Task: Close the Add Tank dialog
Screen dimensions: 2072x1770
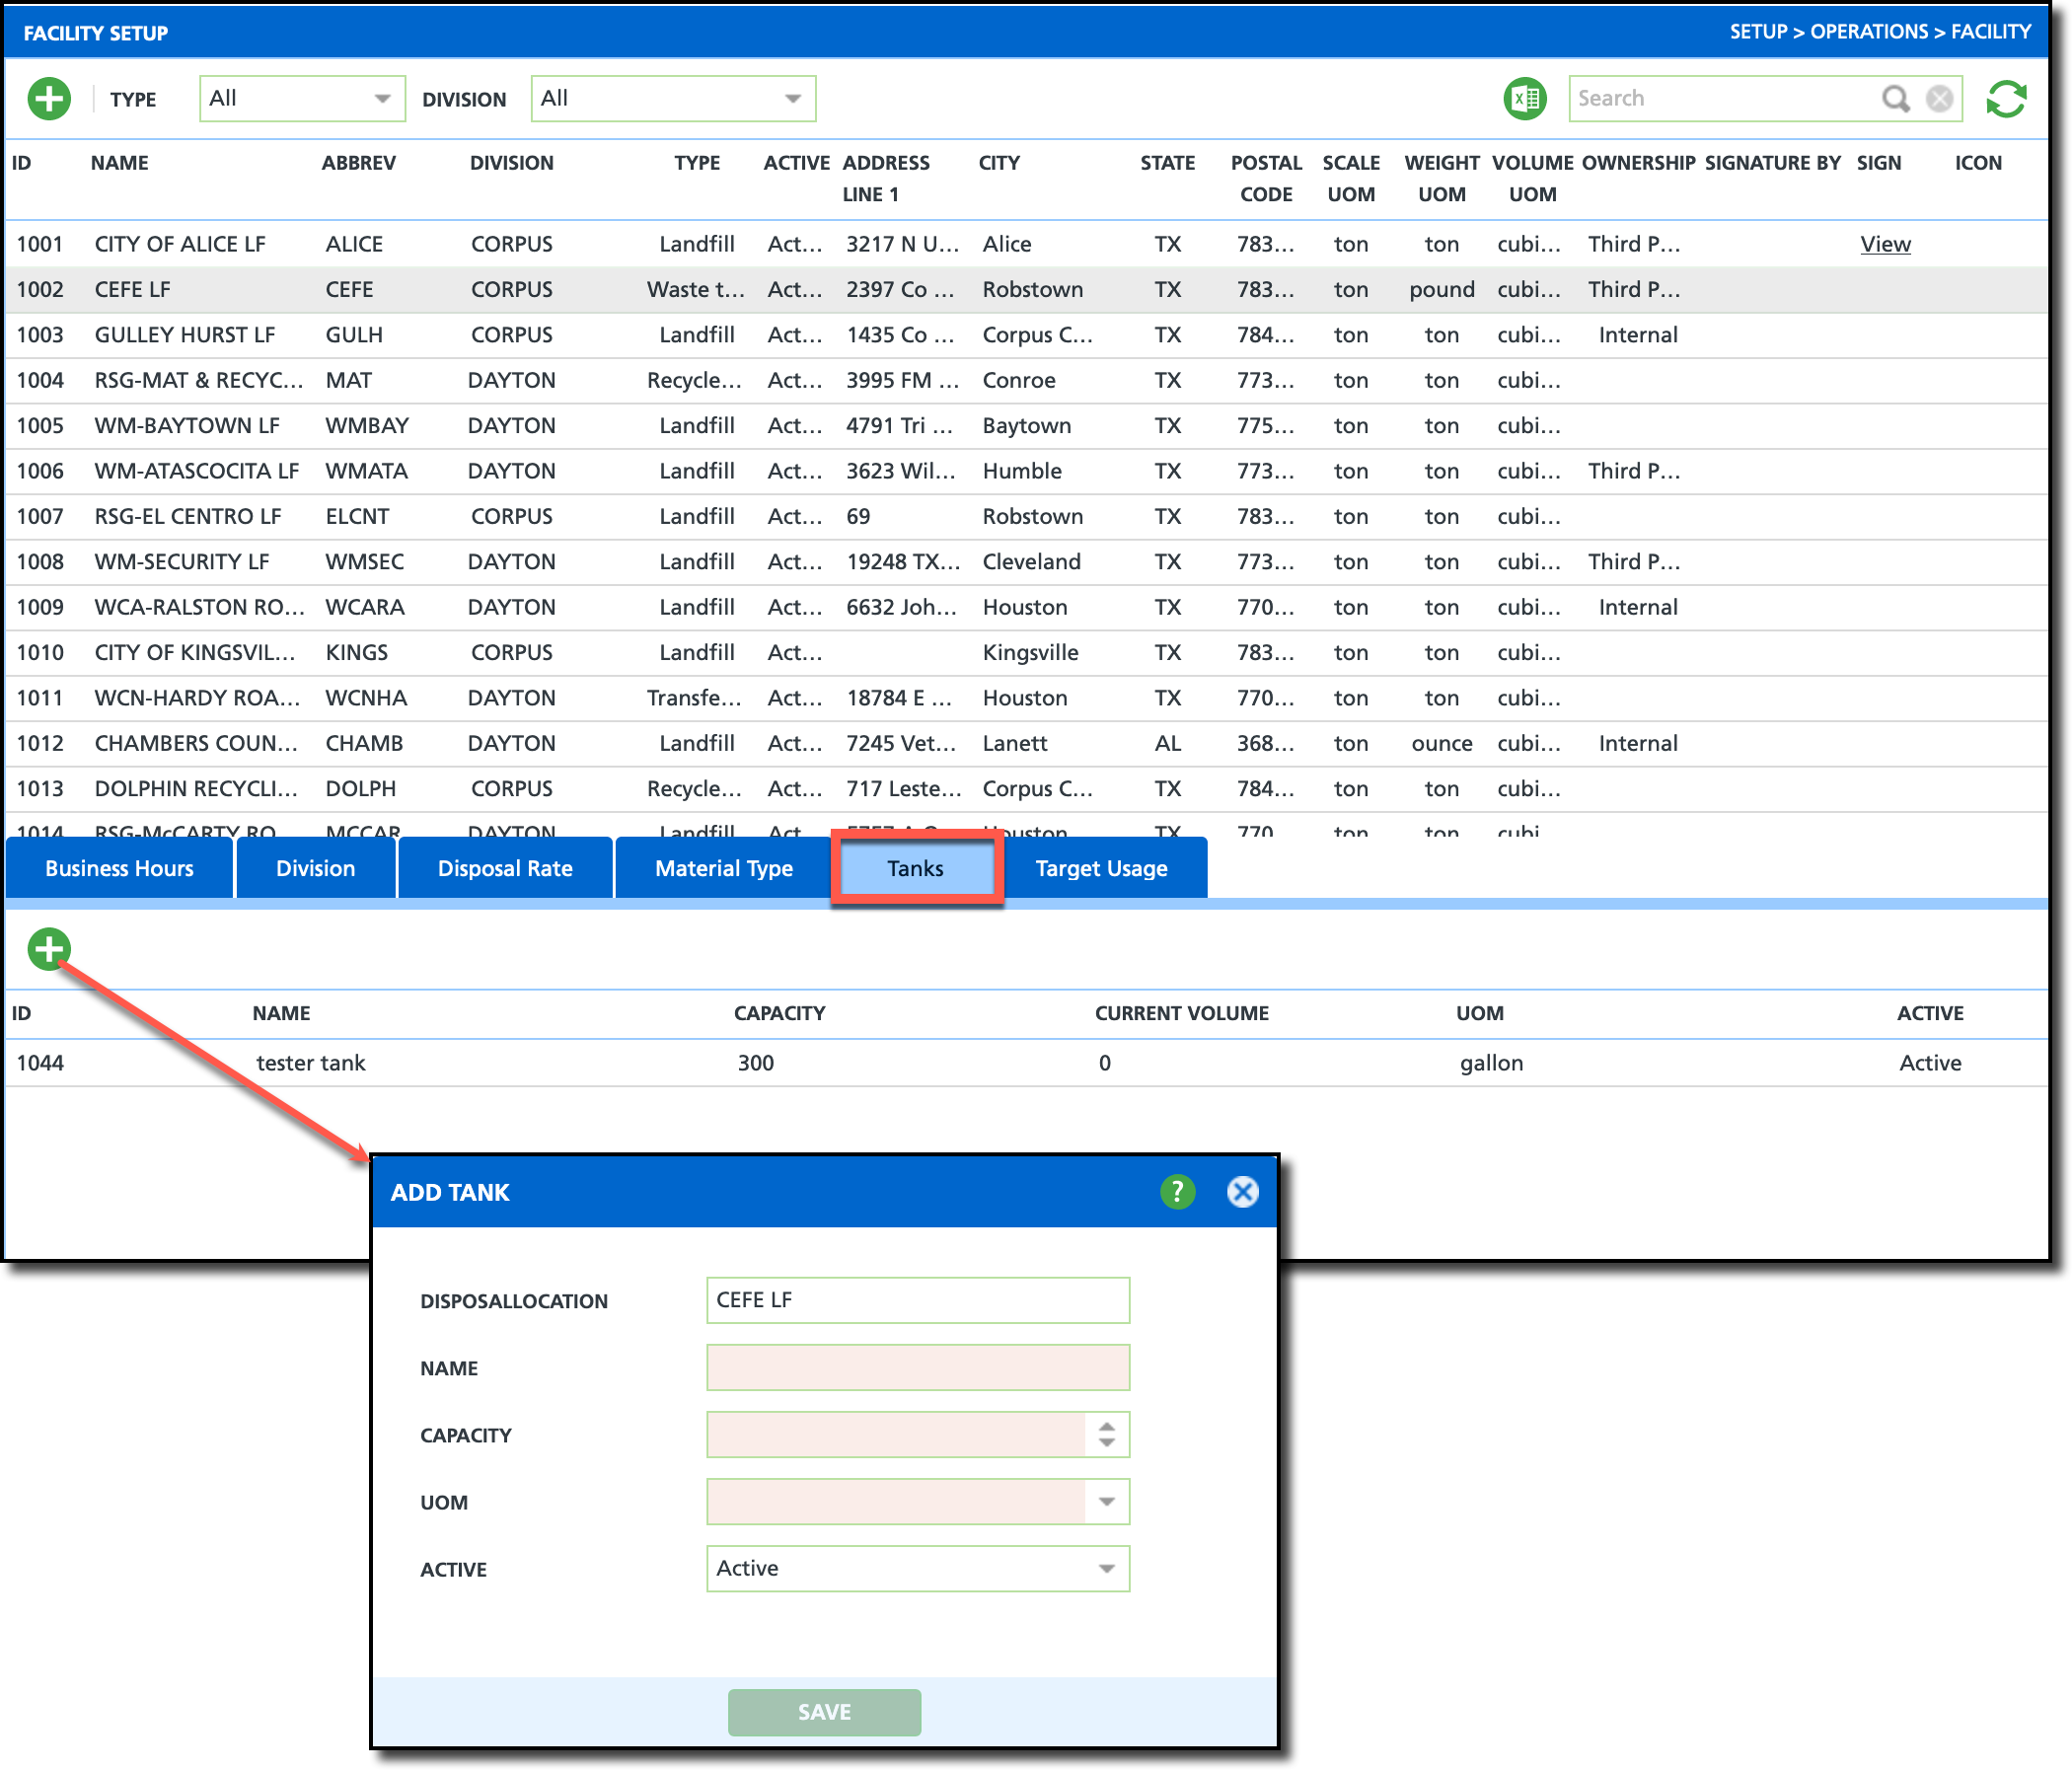Action: tap(1242, 1191)
